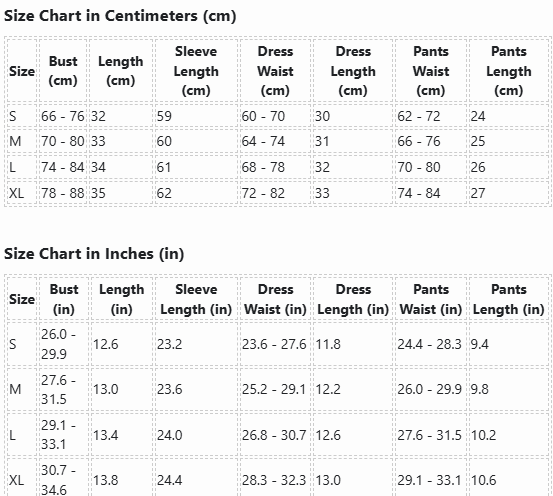Click the 25.2 - 29.1 dress waist cell
553x496 pixels.
tap(274, 389)
